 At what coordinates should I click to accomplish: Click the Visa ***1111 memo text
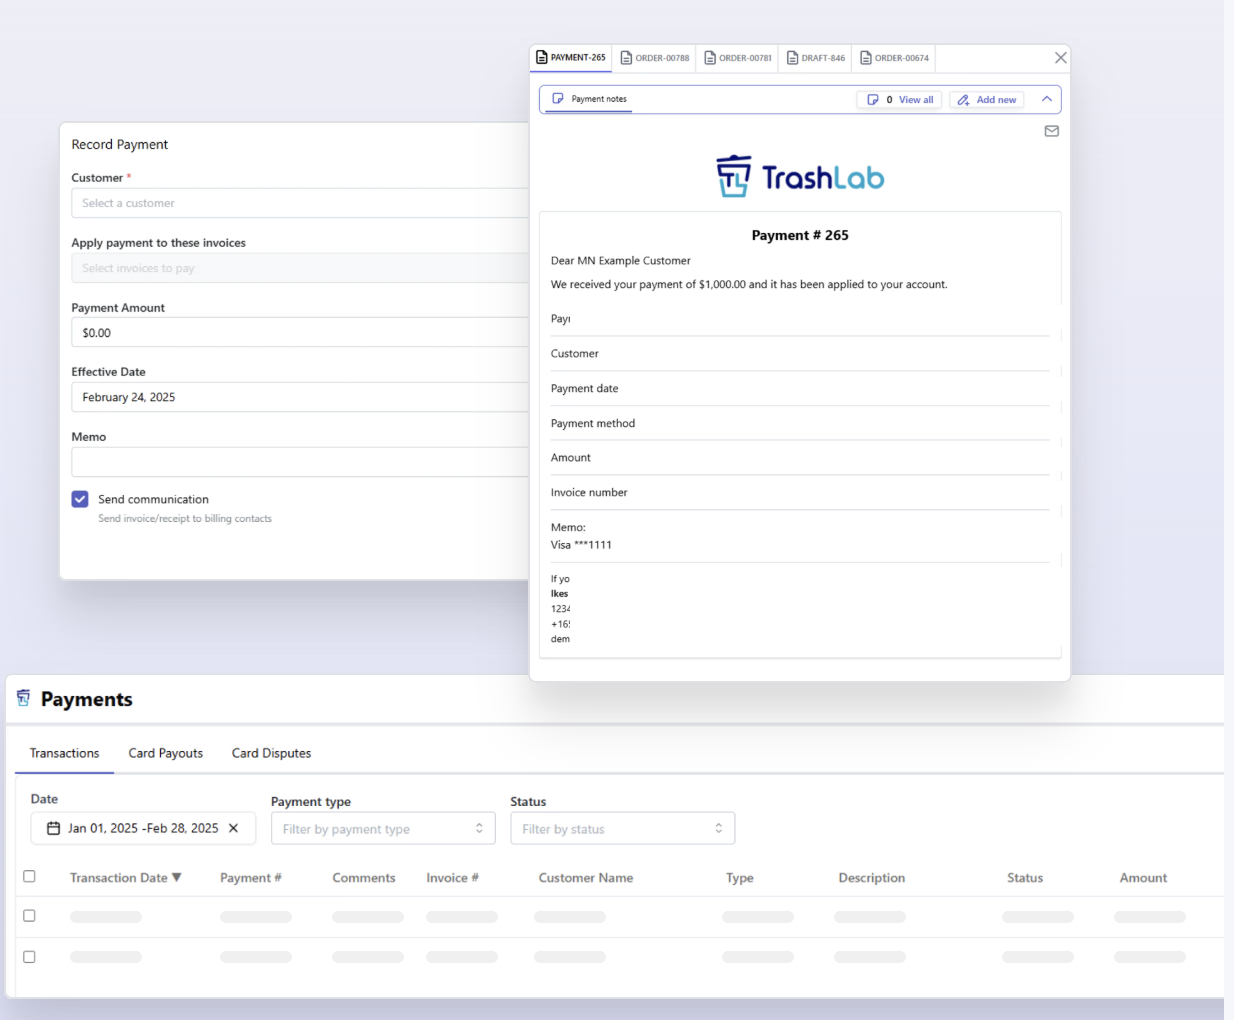click(581, 545)
